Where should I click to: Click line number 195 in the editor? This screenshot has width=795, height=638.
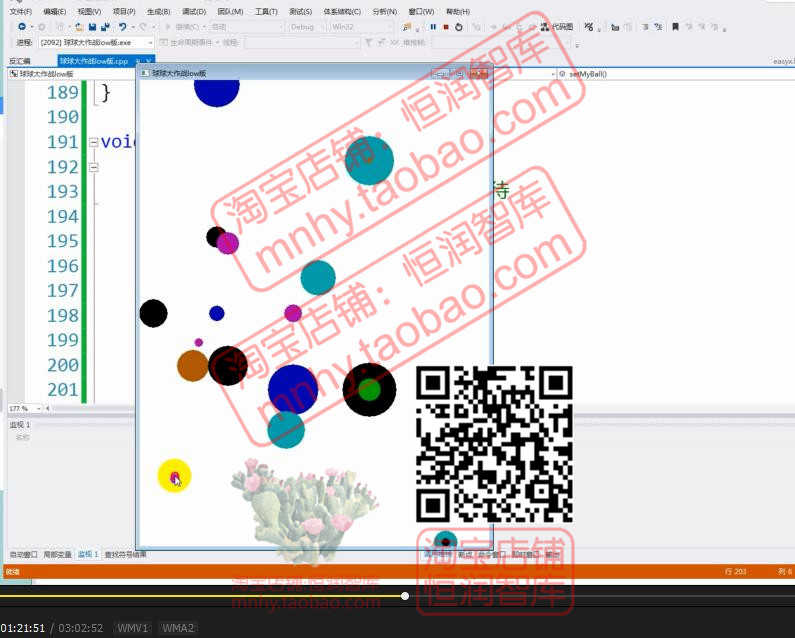[63, 241]
